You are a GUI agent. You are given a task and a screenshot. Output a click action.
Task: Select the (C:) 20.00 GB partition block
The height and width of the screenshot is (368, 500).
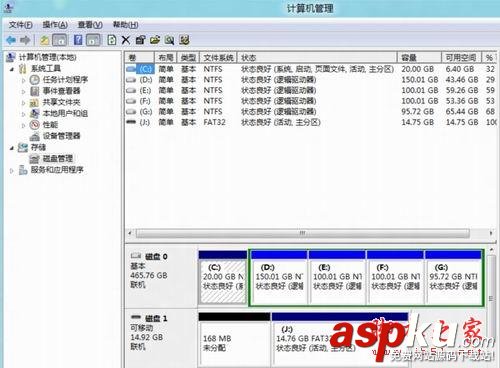tap(223, 278)
